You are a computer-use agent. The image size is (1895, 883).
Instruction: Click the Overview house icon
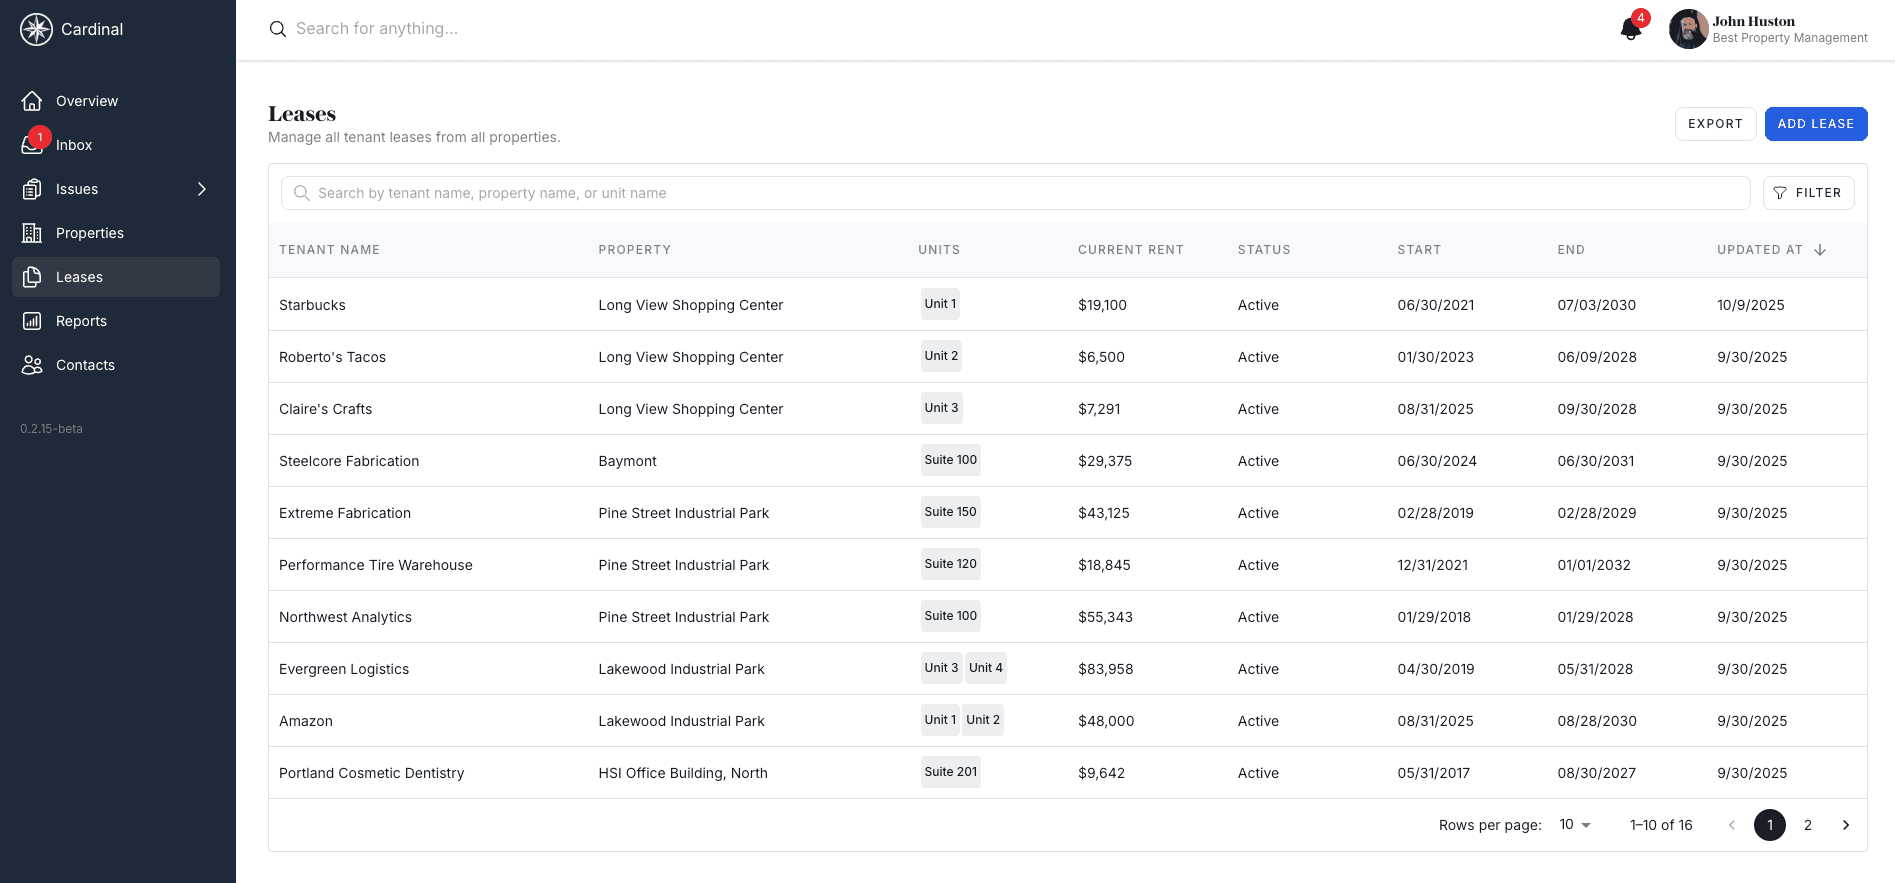coord(32,101)
